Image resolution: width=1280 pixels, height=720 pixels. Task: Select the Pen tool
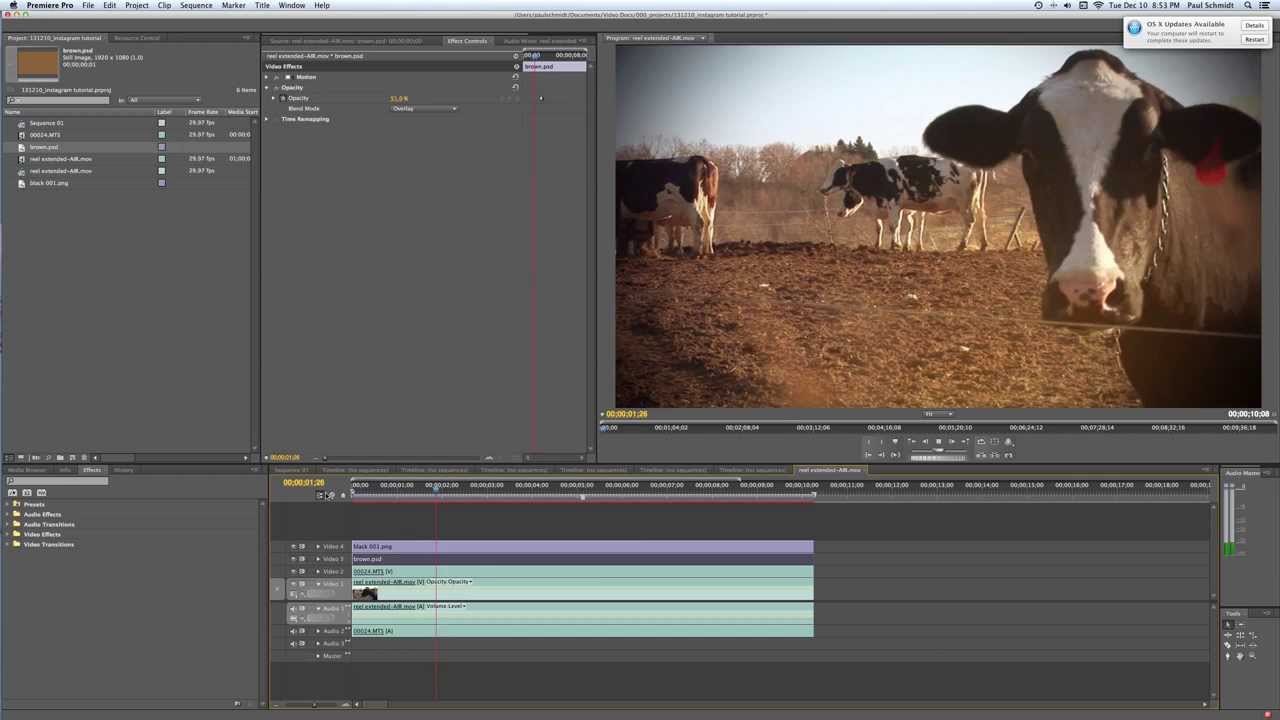coord(1228,656)
